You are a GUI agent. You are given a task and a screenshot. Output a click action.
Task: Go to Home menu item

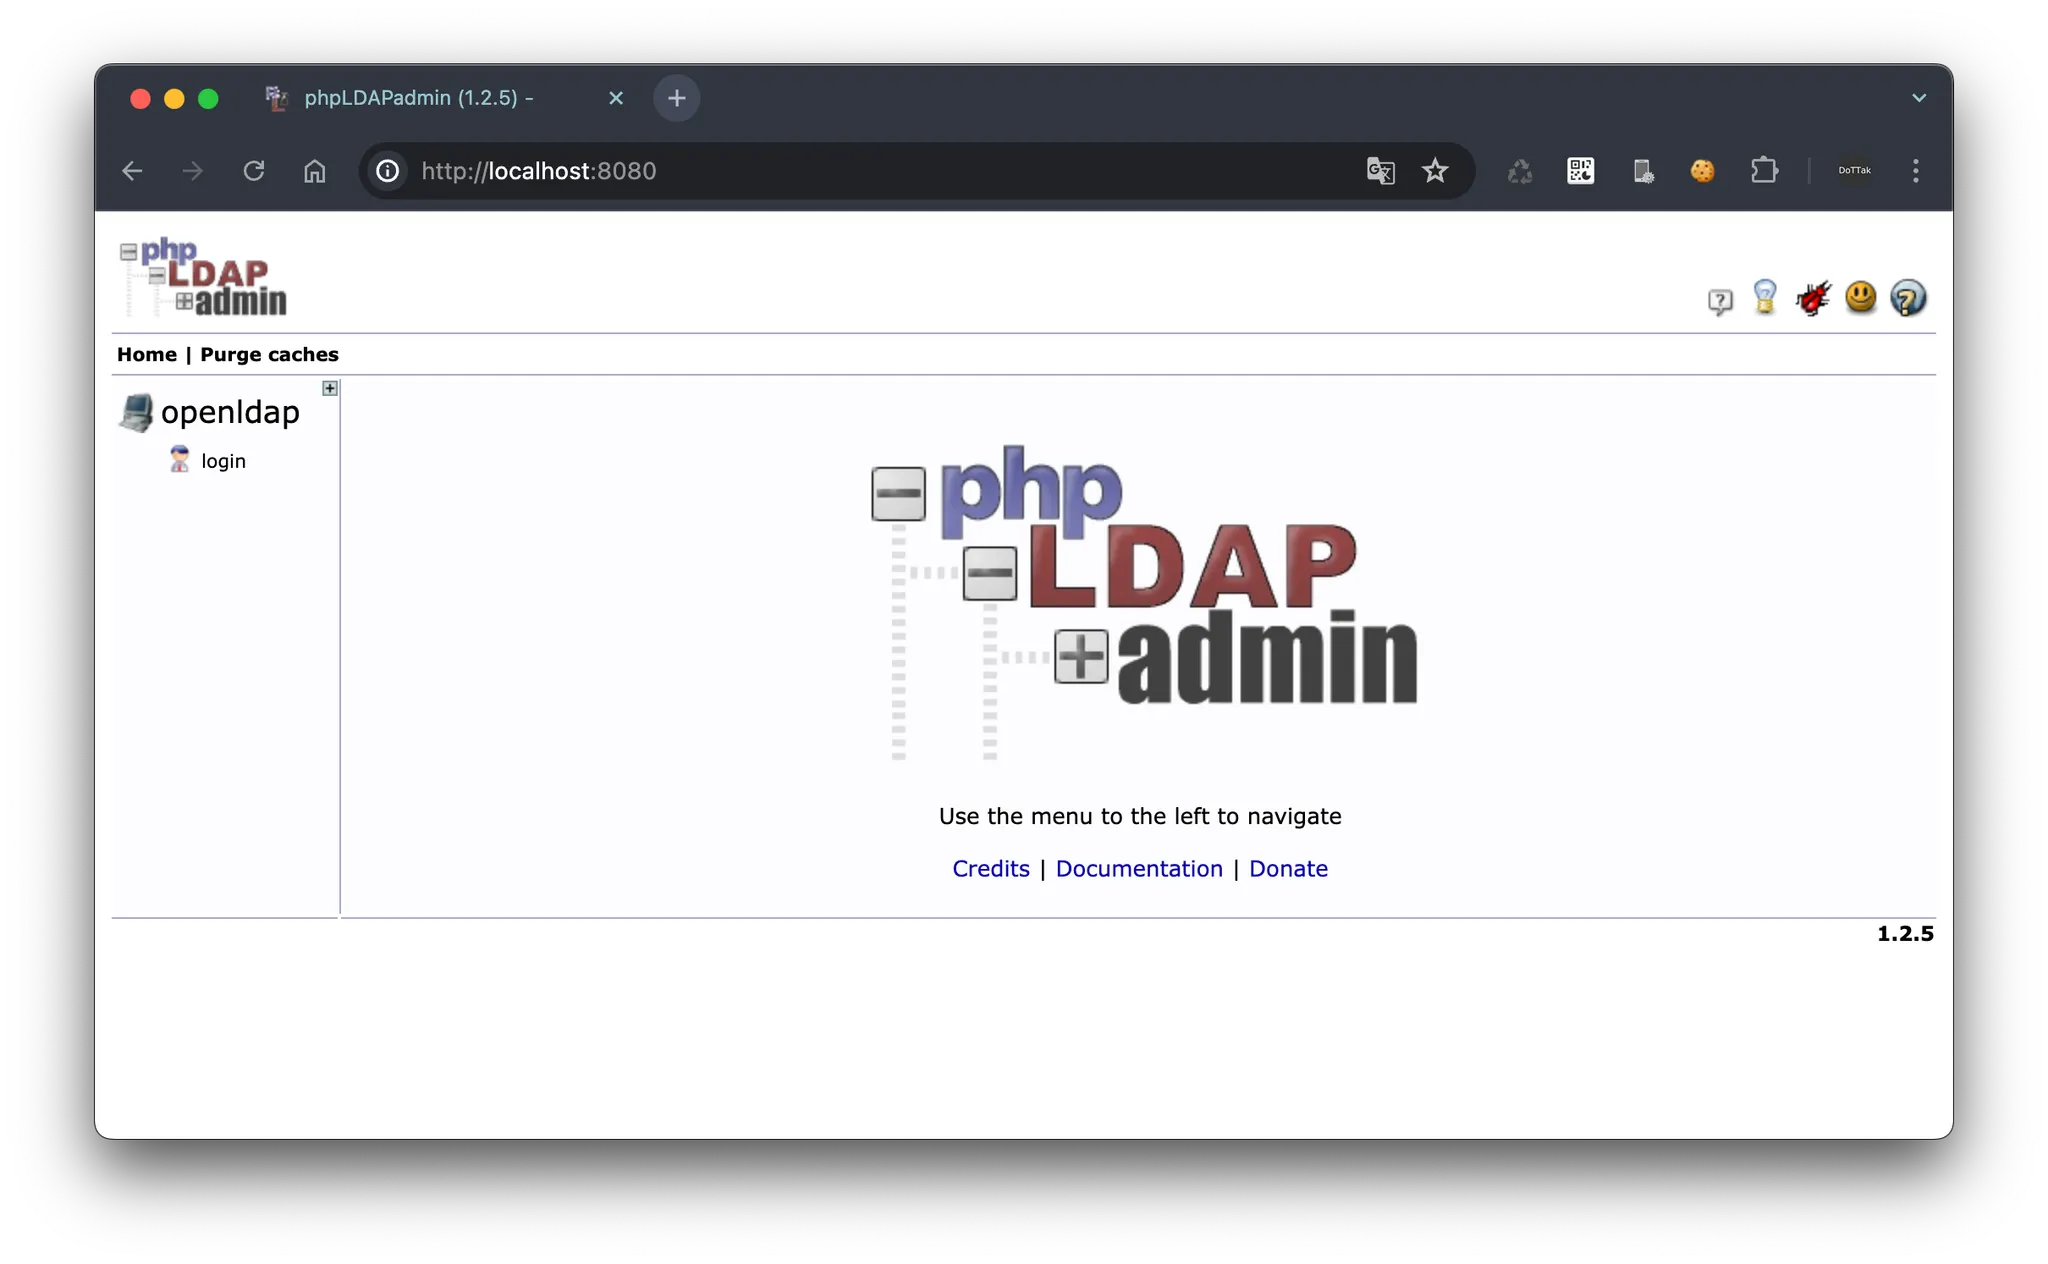(146, 355)
